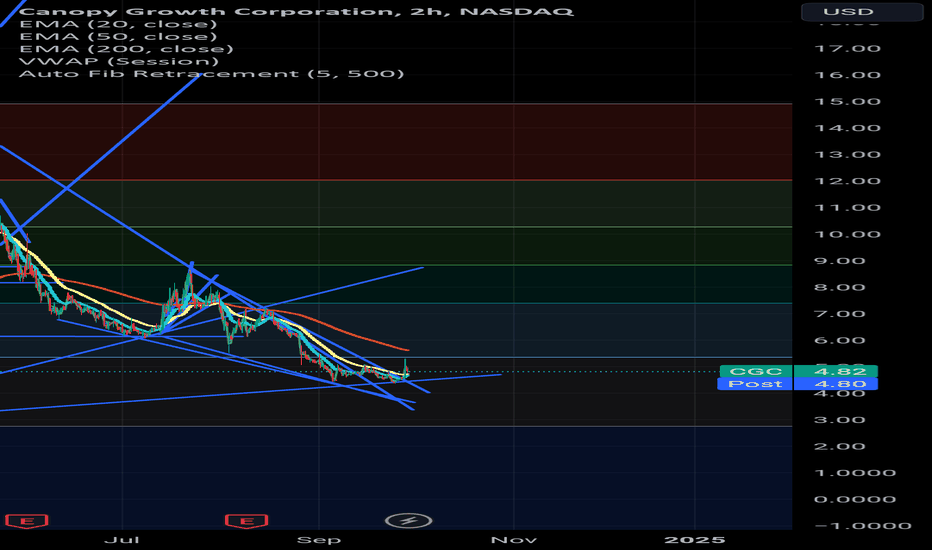Click the Post market price label

(x=755, y=384)
